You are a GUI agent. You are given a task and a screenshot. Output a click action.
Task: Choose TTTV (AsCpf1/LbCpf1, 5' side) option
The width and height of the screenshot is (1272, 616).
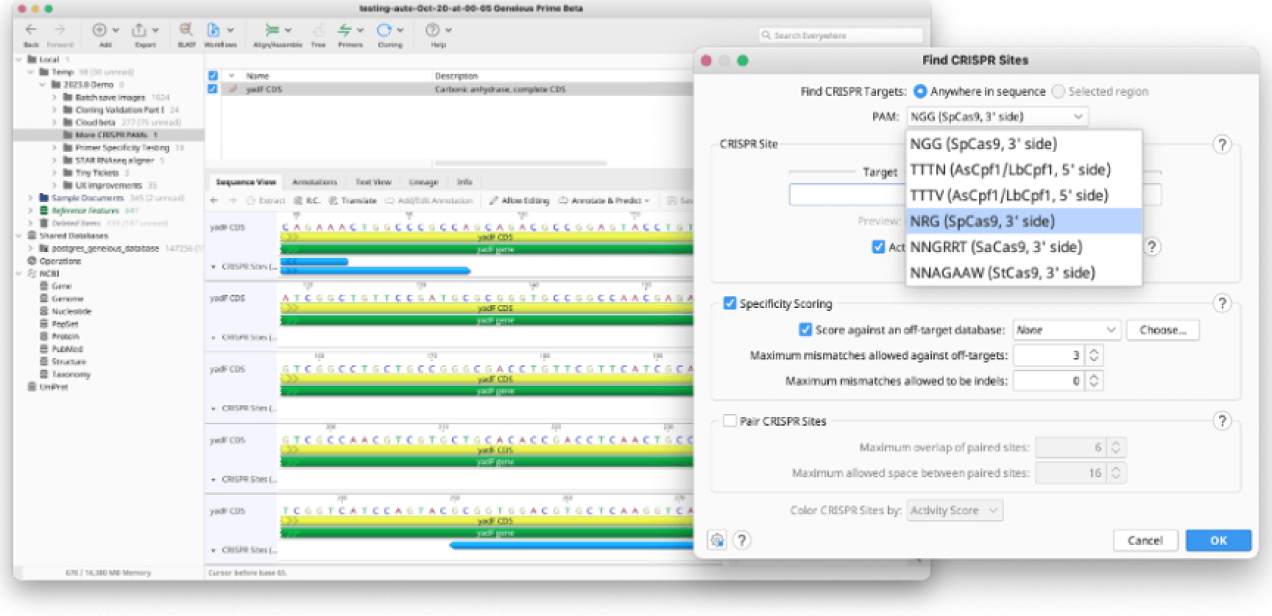(1023, 195)
